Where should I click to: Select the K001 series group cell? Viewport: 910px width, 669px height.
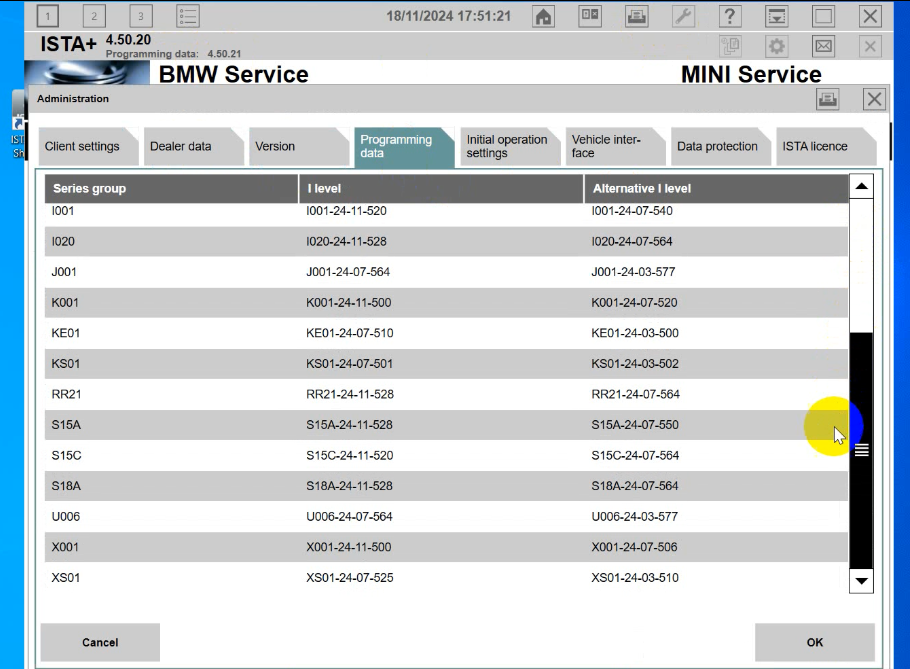[65, 303]
